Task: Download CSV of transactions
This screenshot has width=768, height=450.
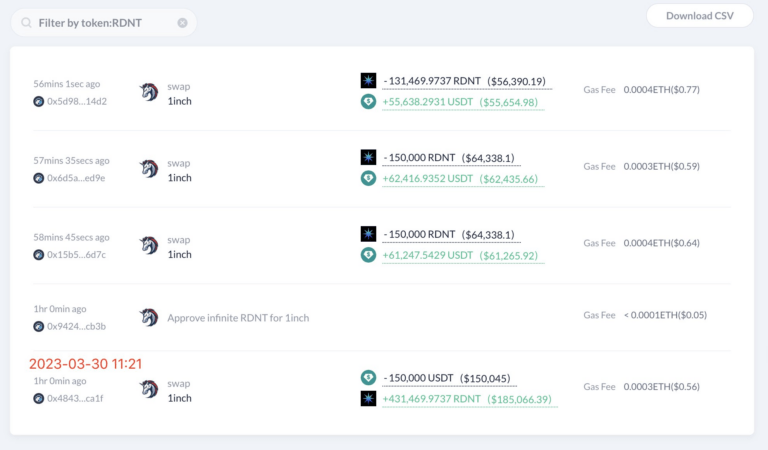Action: [699, 16]
